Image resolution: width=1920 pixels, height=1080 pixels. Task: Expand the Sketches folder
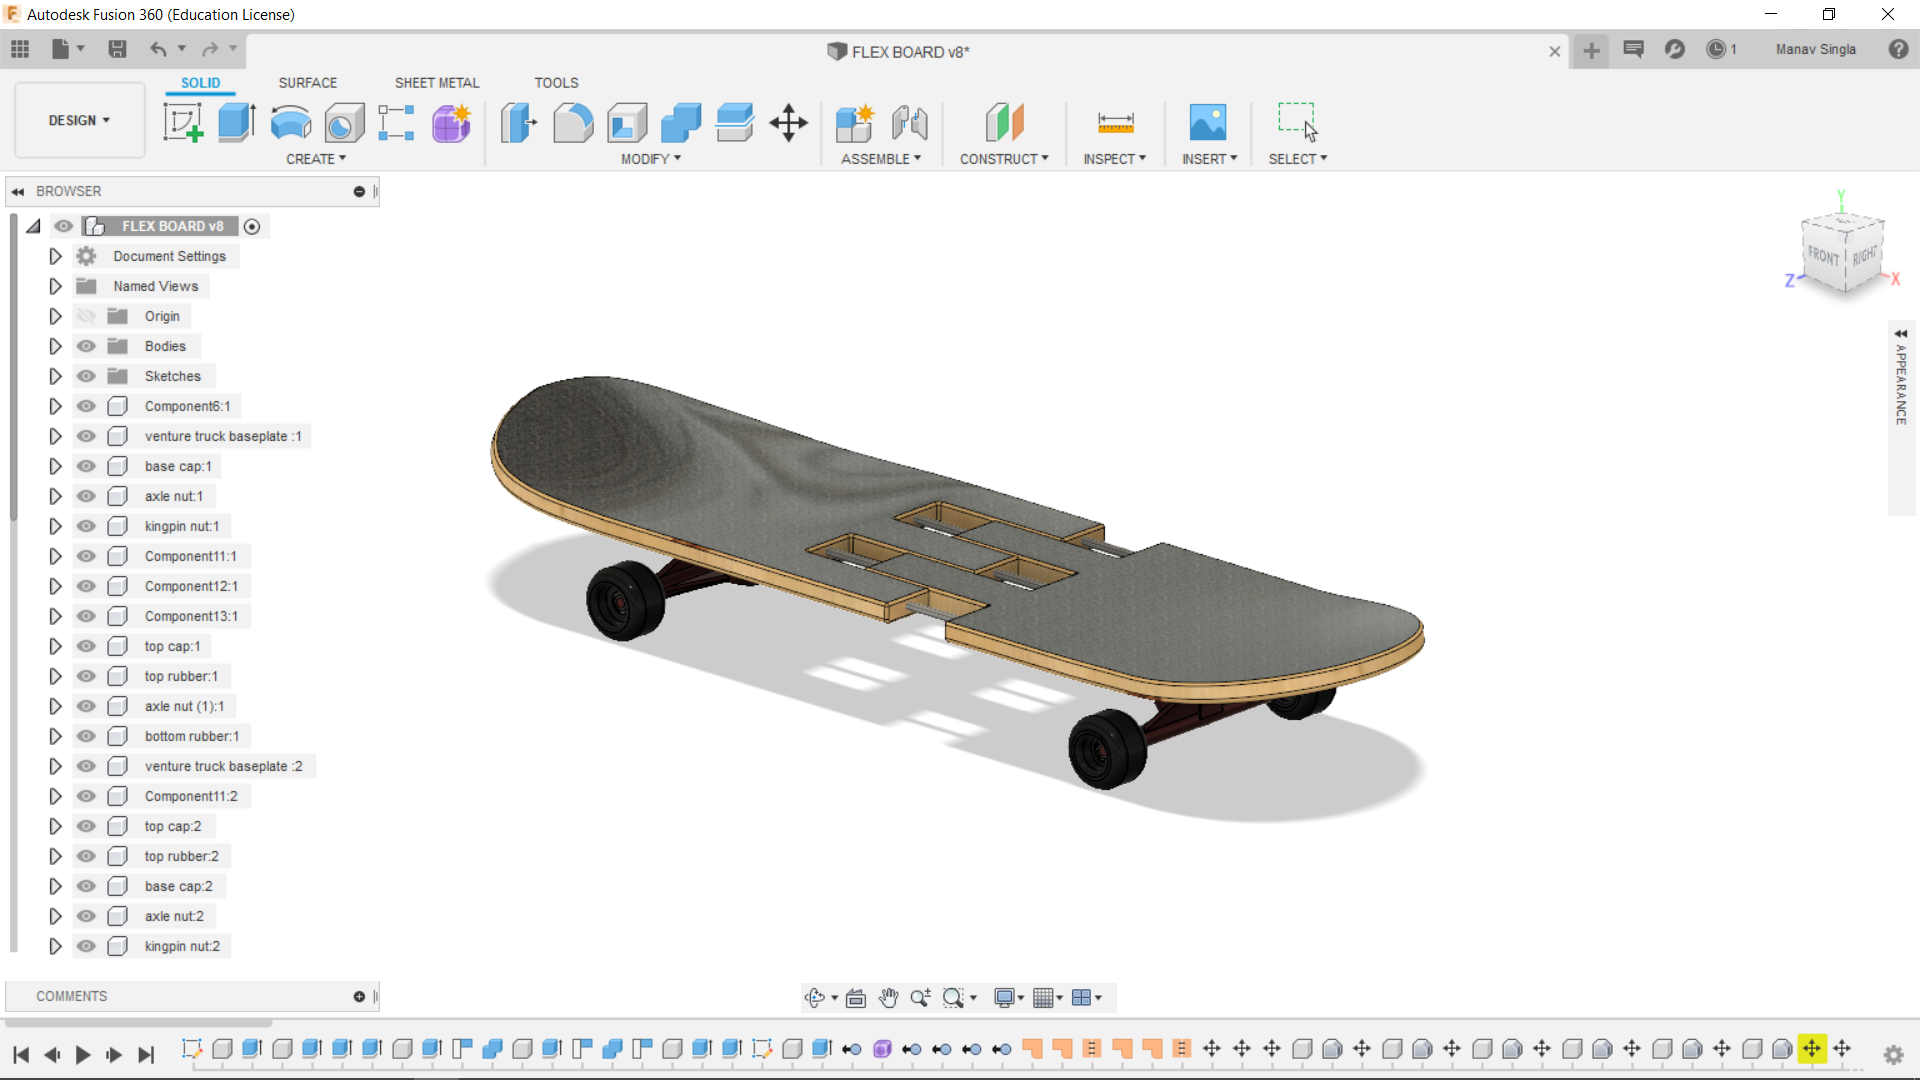(54, 376)
